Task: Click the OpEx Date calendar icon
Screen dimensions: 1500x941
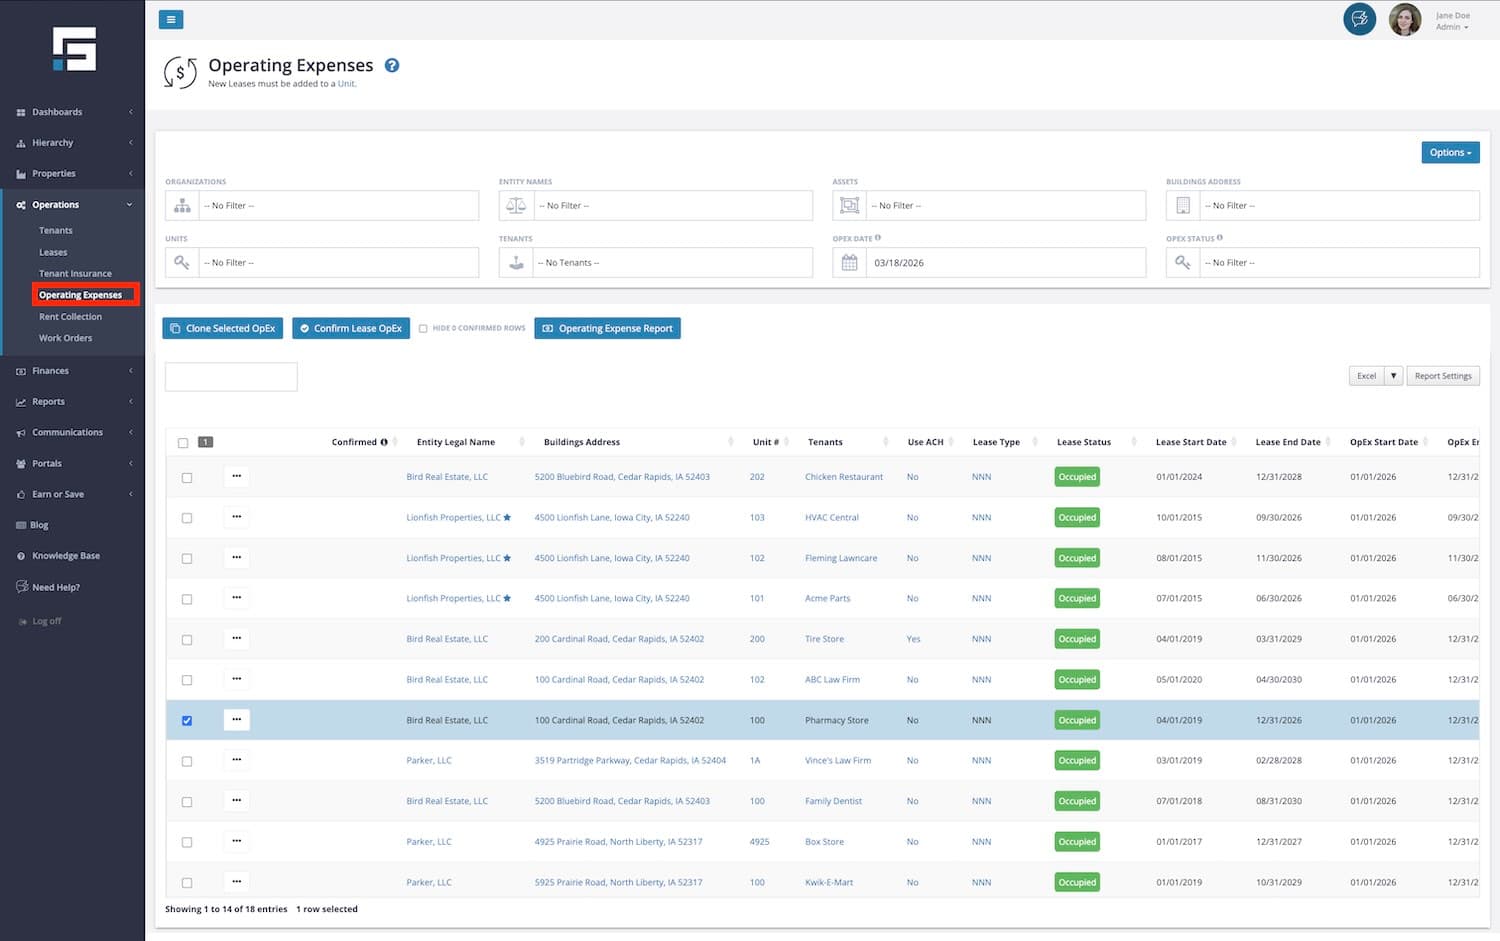Action: click(849, 263)
